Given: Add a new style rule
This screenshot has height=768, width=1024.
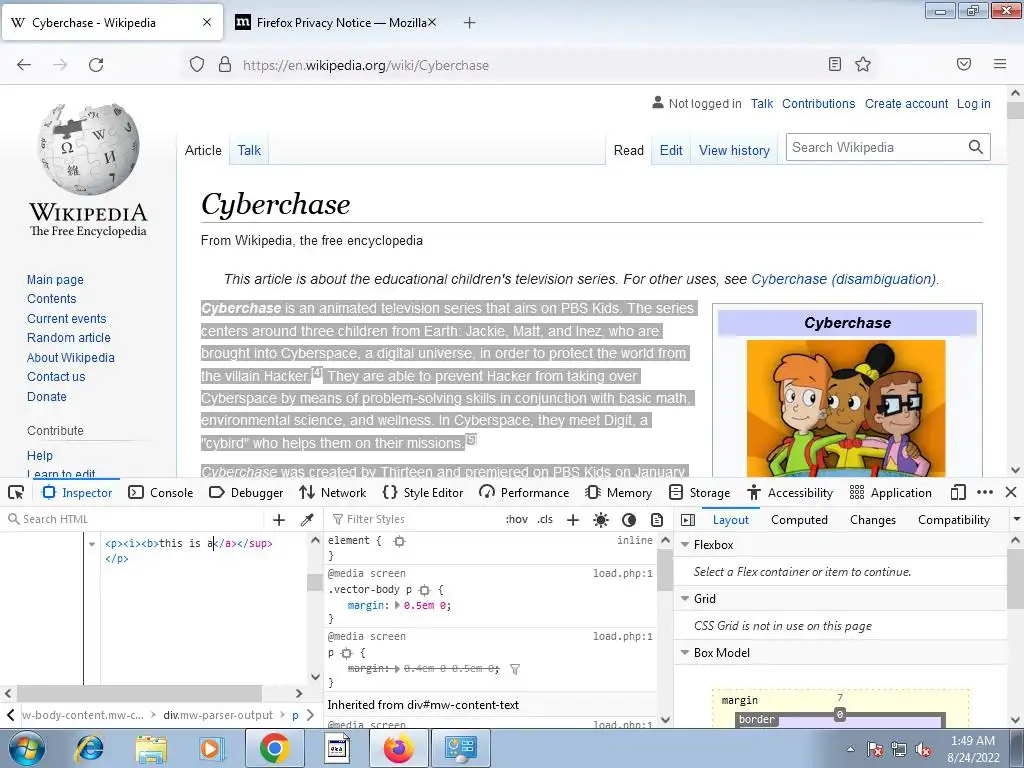Looking at the screenshot, I should (x=573, y=519).
